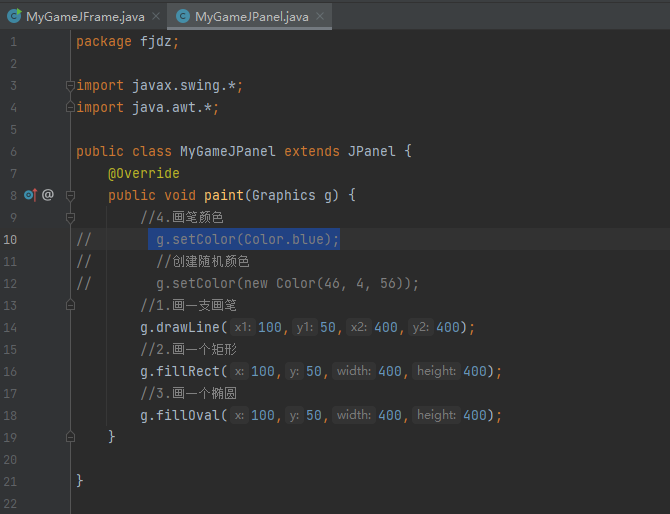Click line number 1 in the gutter
Viewport: 670px width, 514px height.
(13, 42)
